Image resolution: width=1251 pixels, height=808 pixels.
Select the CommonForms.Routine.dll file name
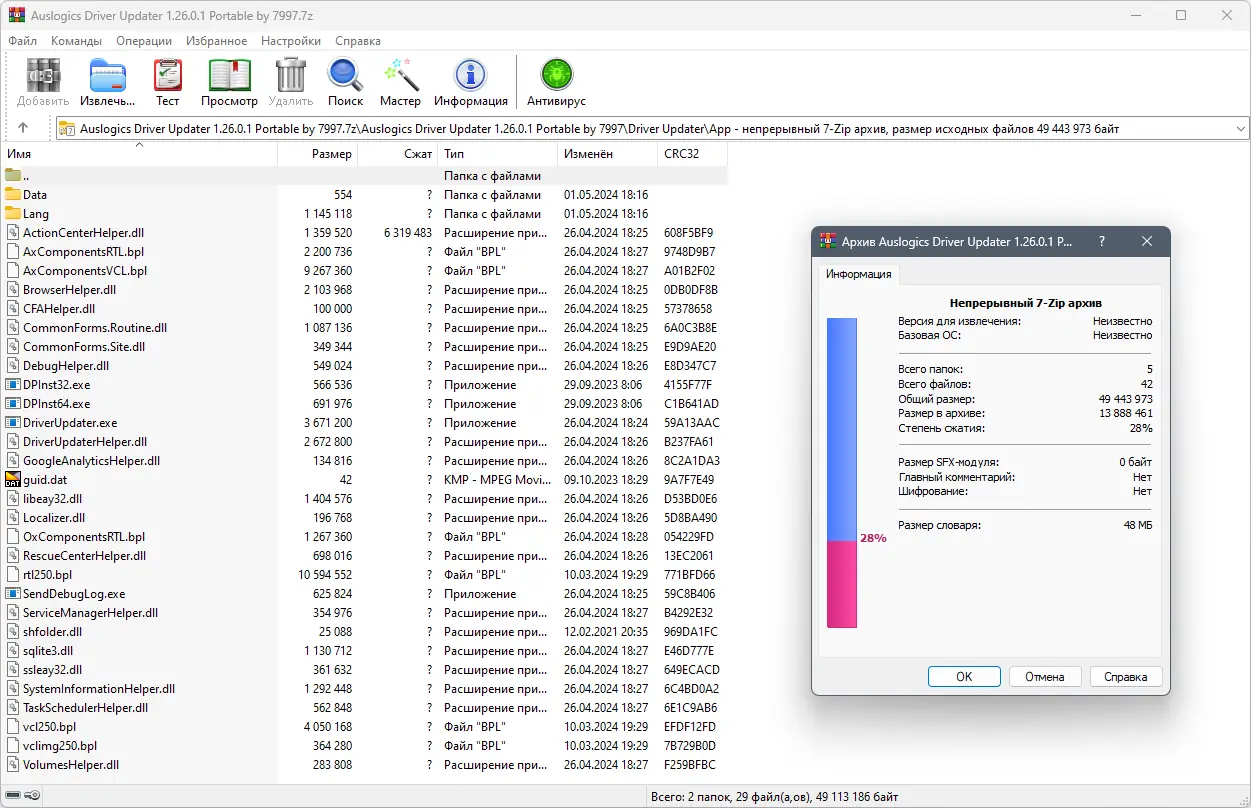coord(95,328)
